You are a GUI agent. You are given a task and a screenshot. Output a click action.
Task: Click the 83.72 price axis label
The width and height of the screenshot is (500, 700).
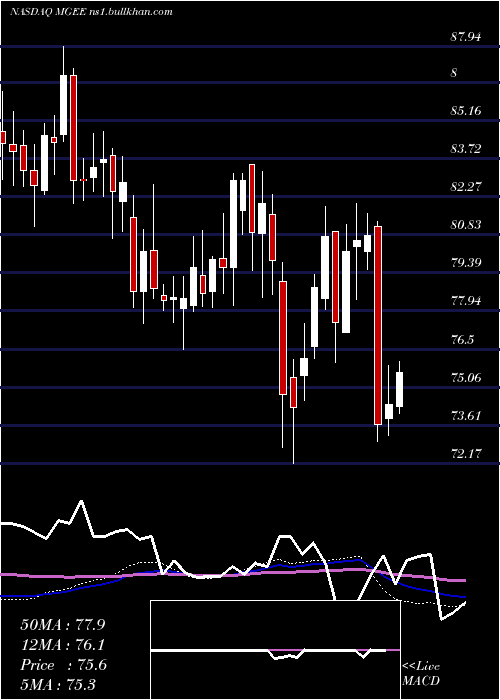coord(466,148)
